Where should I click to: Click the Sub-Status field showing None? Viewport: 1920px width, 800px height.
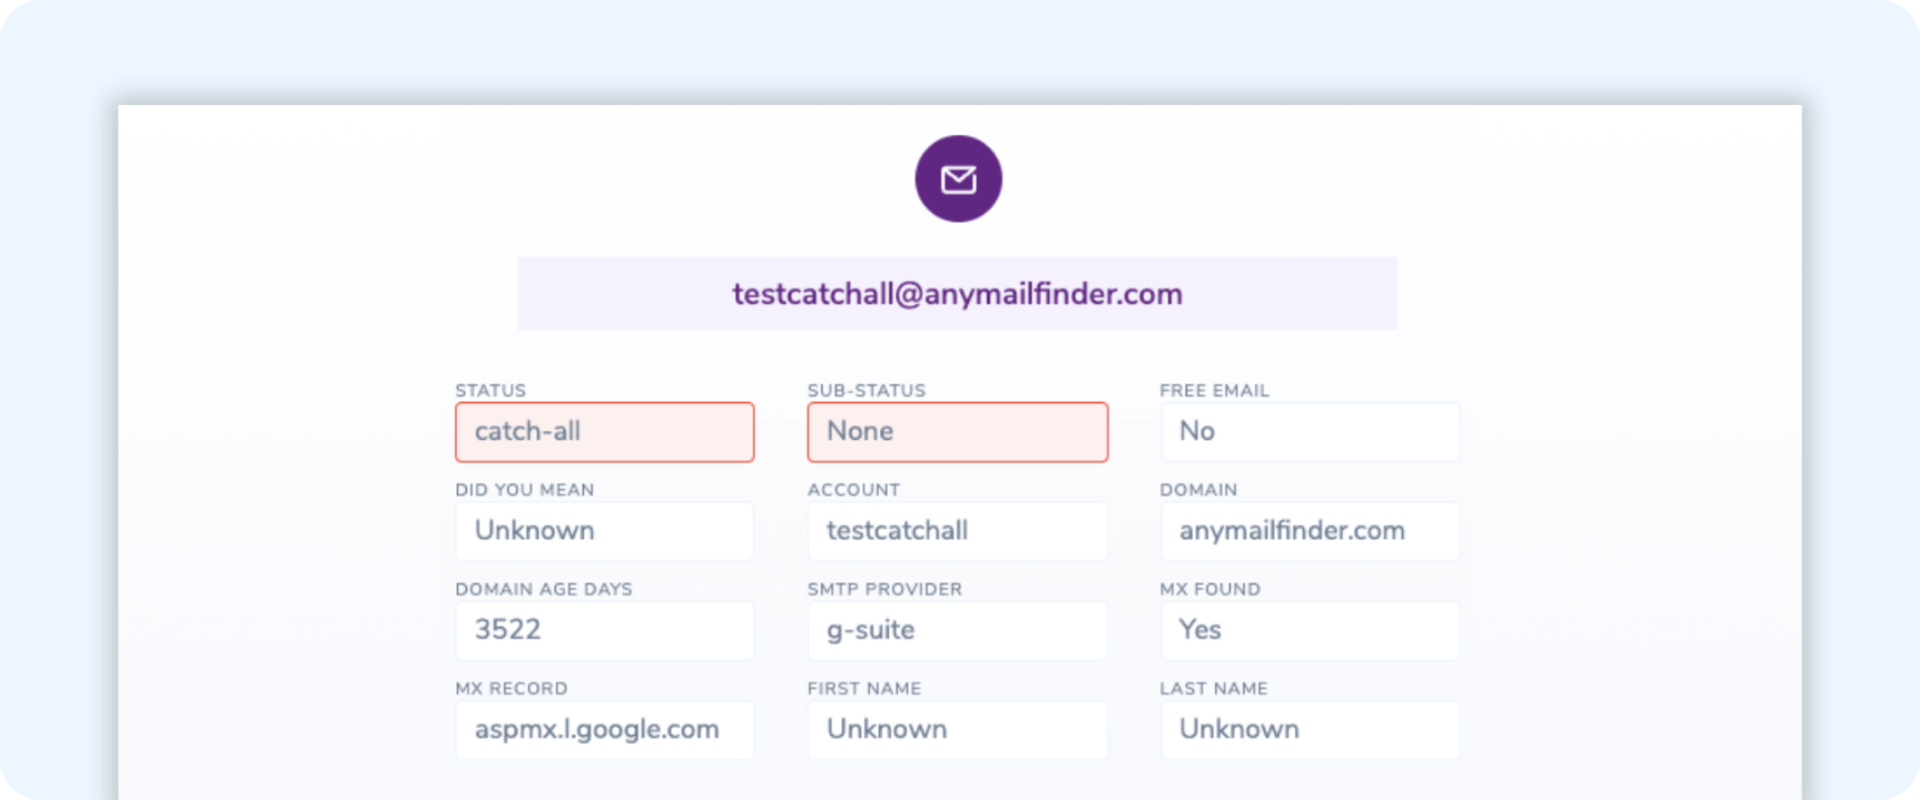tap(958, 432)
